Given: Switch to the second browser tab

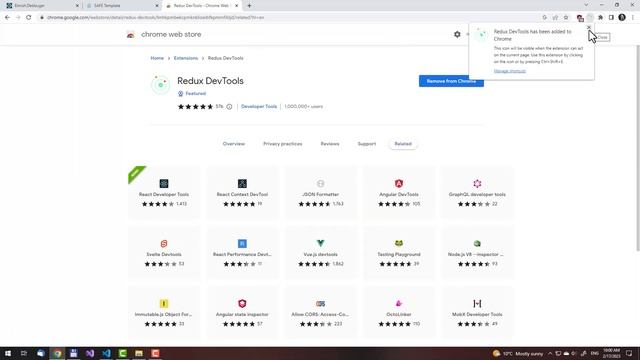Looking at the screenshot, I should tap(122, 6).
